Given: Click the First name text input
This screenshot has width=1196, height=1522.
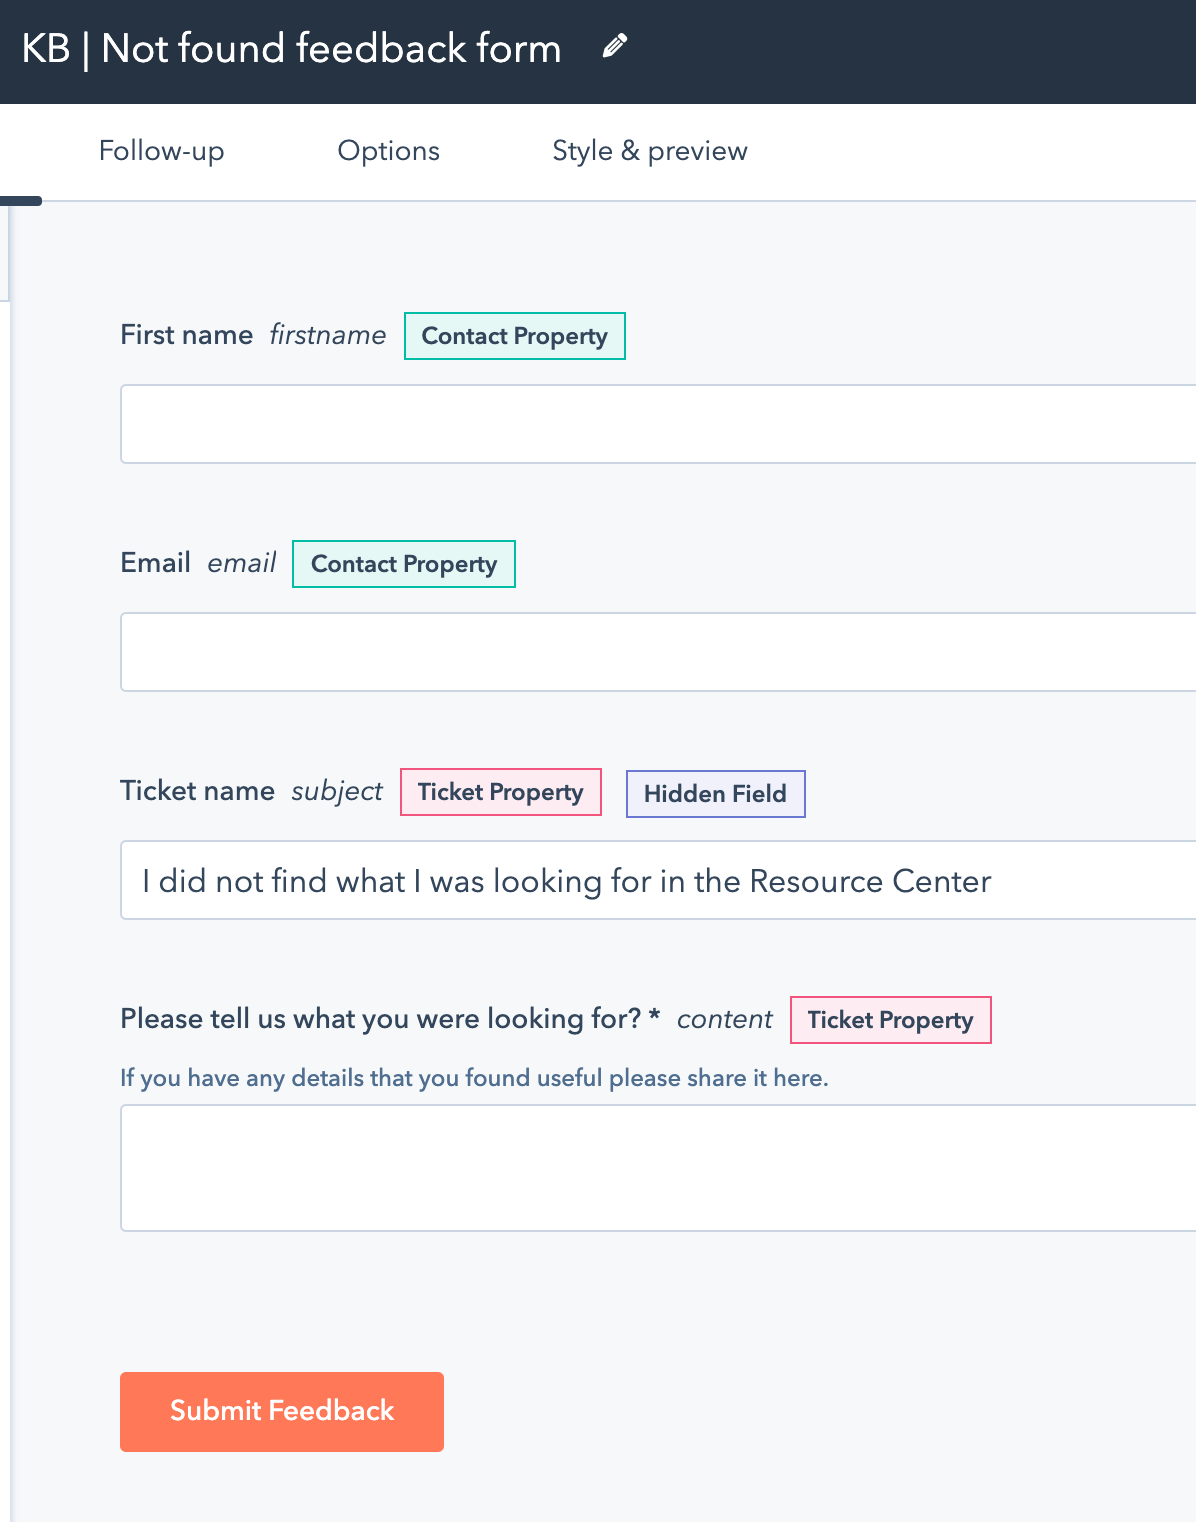Looking at the screenshot, I should coord(656,424).
